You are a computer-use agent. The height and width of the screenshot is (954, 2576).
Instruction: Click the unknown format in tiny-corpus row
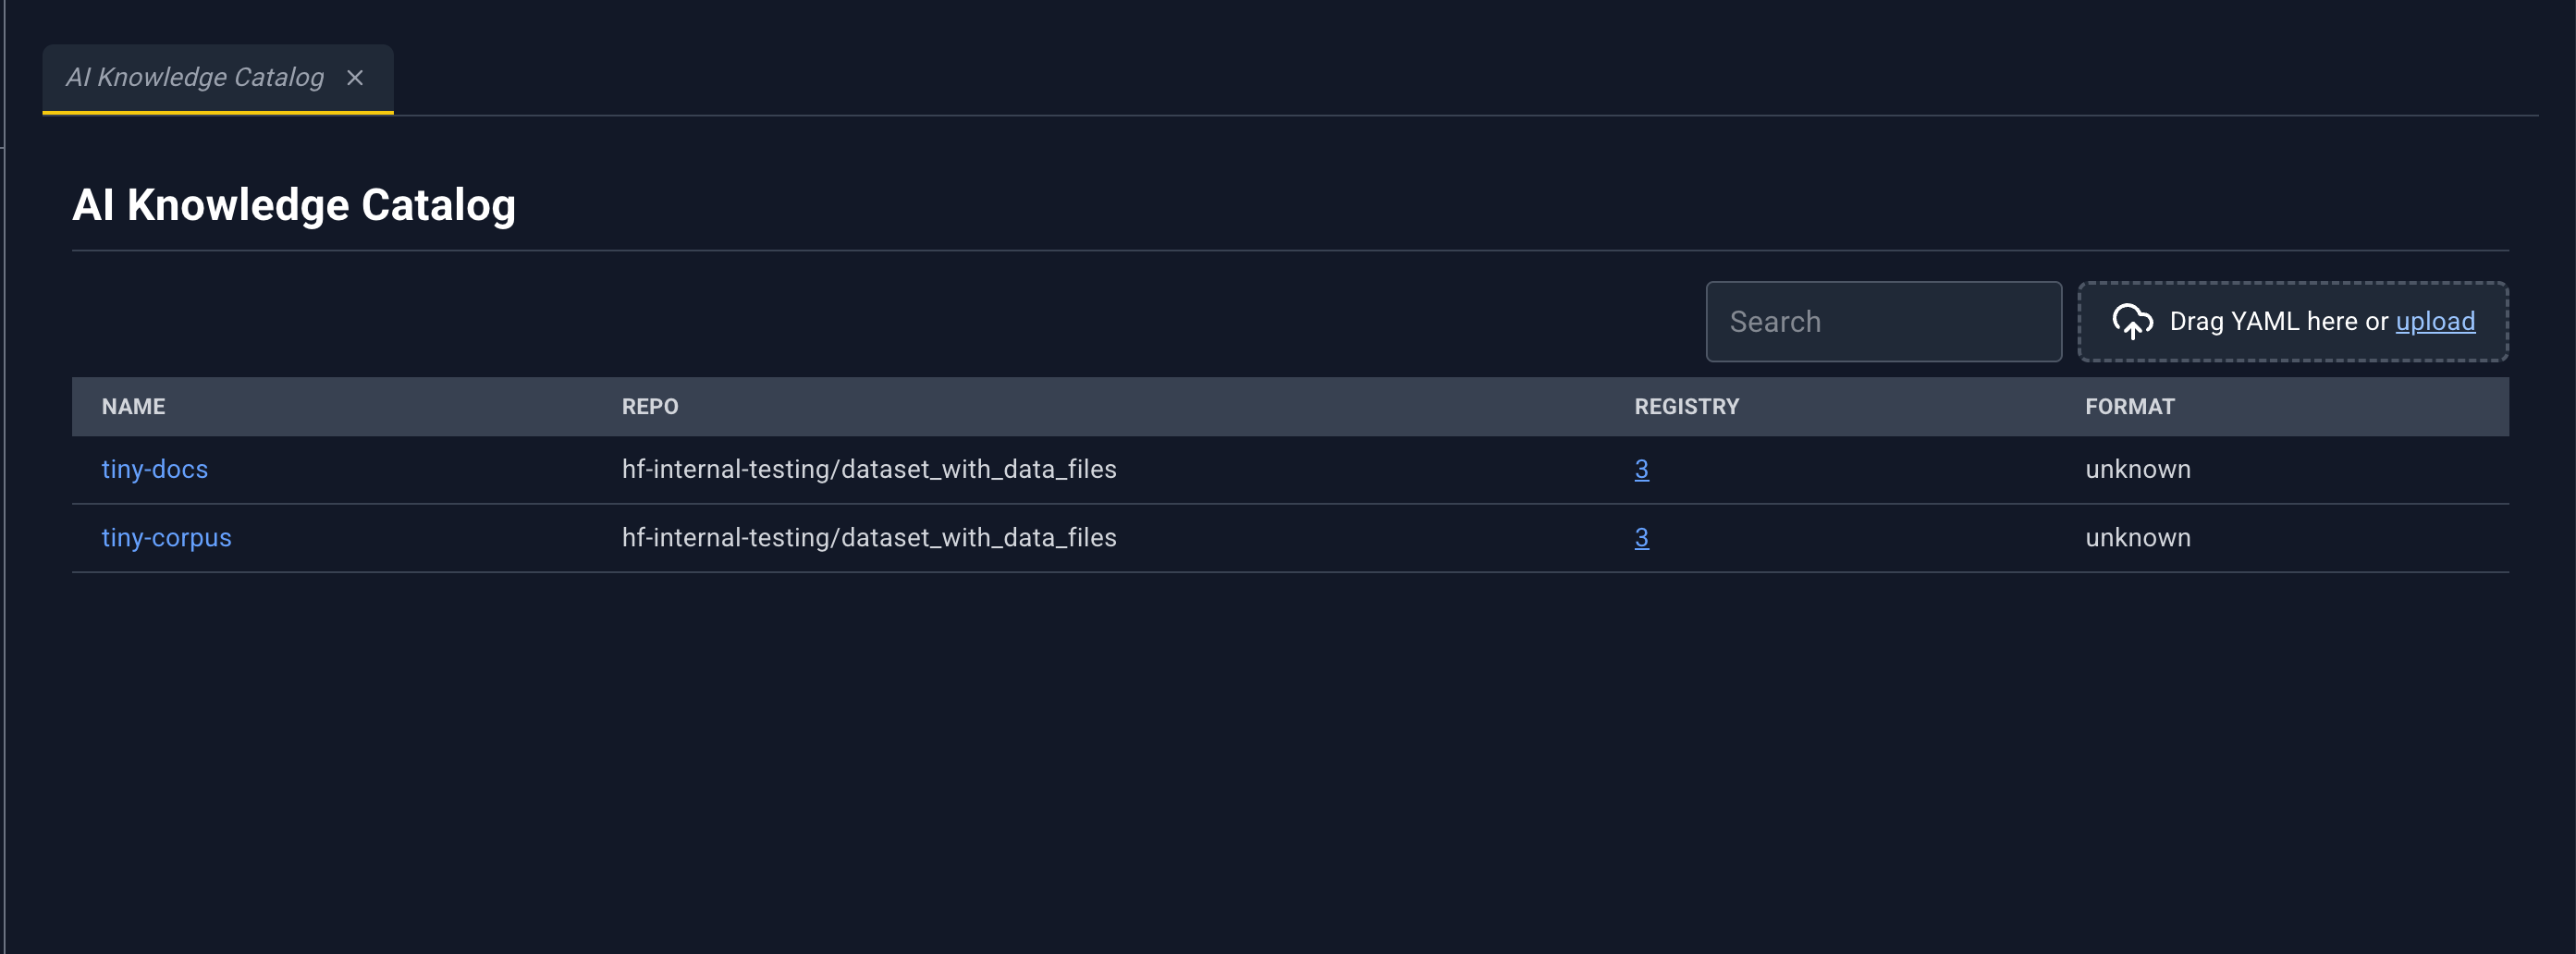2138,538
